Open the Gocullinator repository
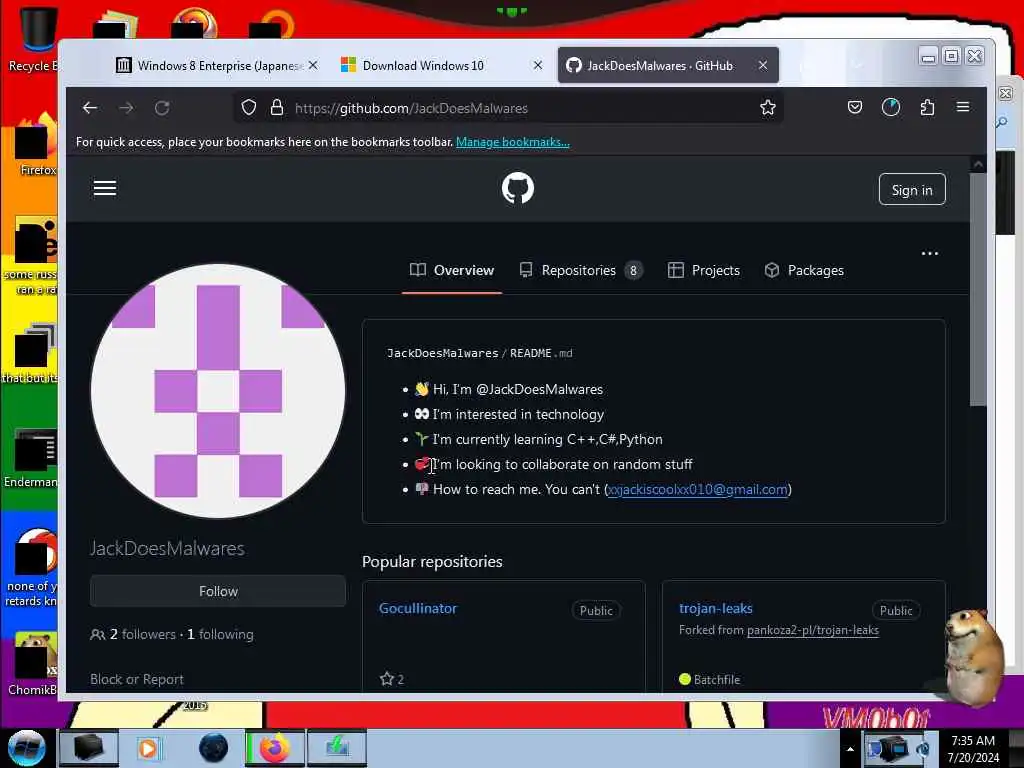This screenshot has width=1024, height=768. [x=418, y=608]
